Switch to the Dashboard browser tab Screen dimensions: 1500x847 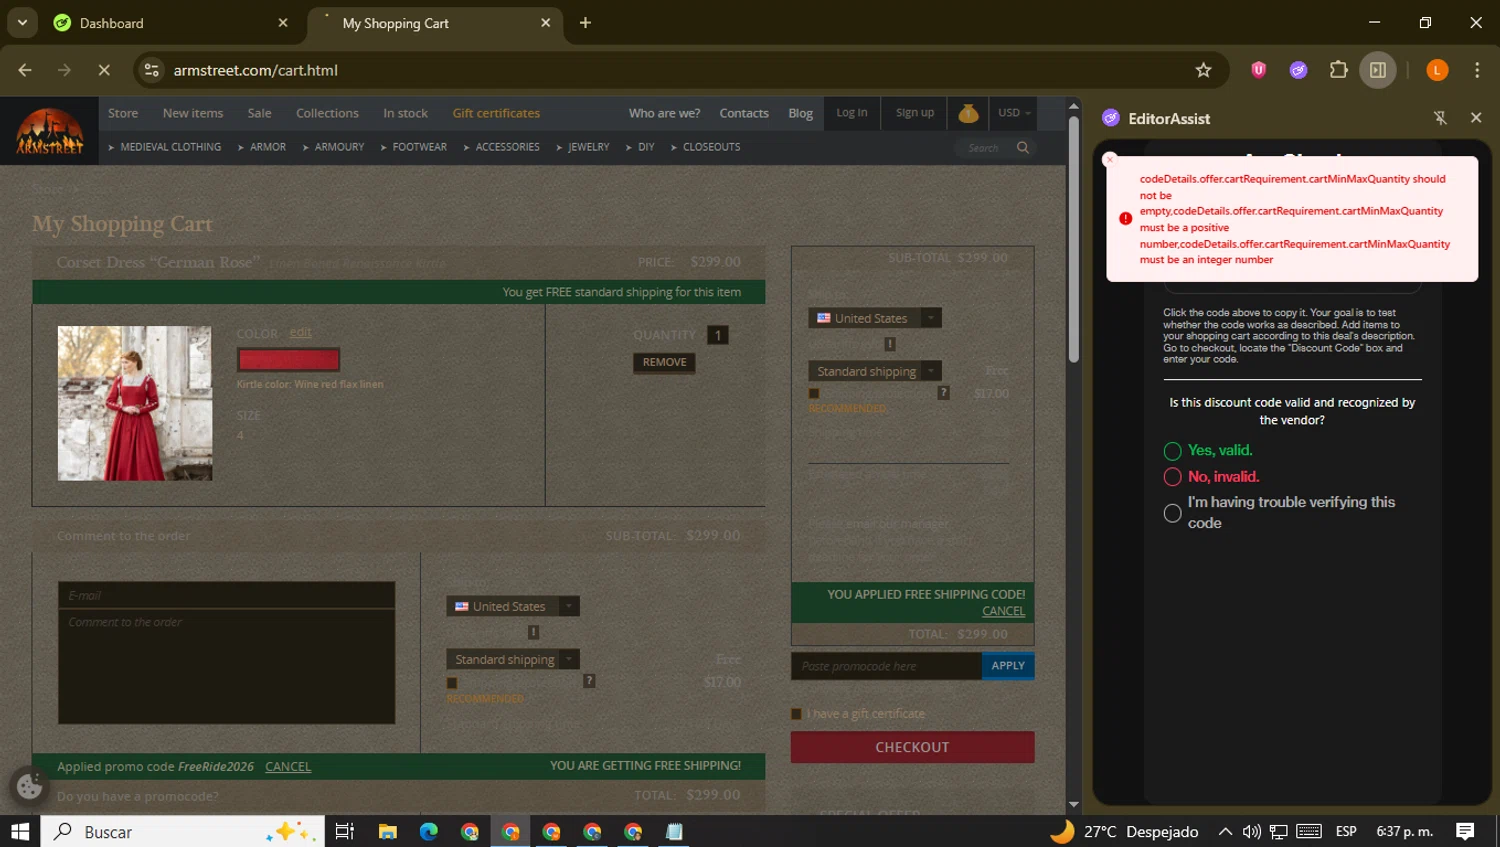170,23
